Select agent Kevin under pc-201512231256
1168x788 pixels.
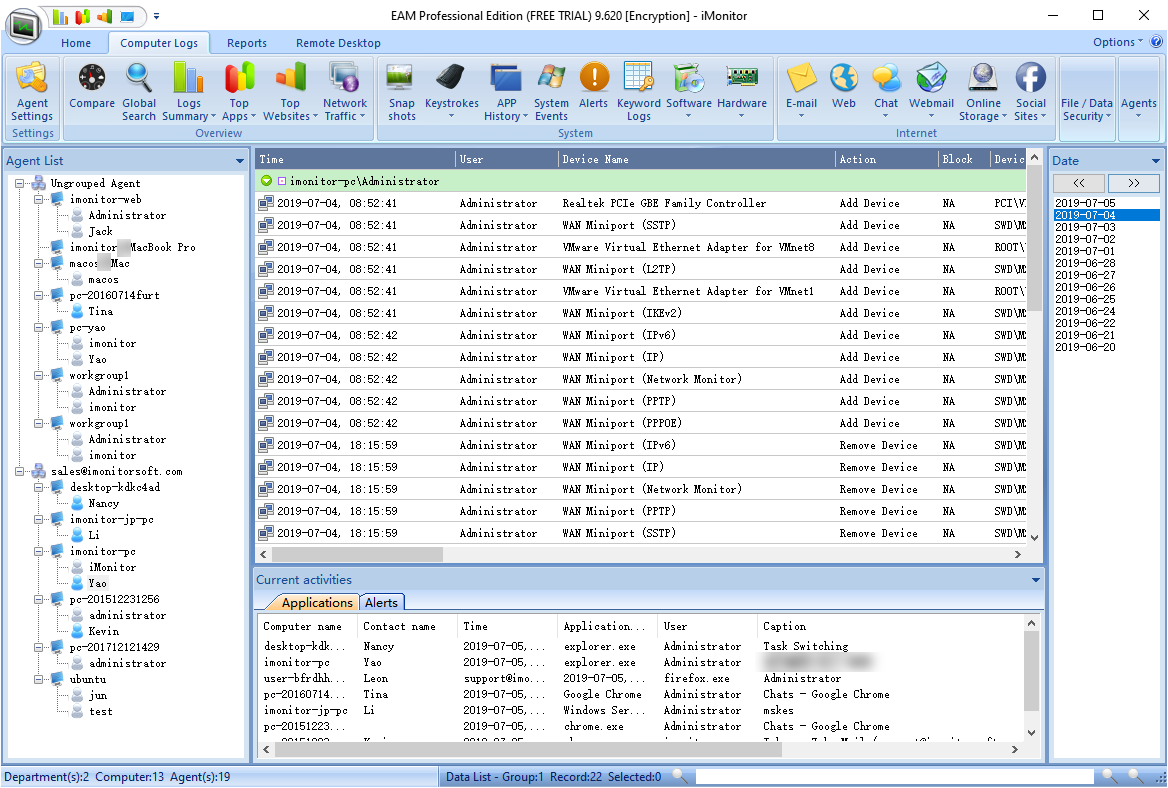click(104, 631)
